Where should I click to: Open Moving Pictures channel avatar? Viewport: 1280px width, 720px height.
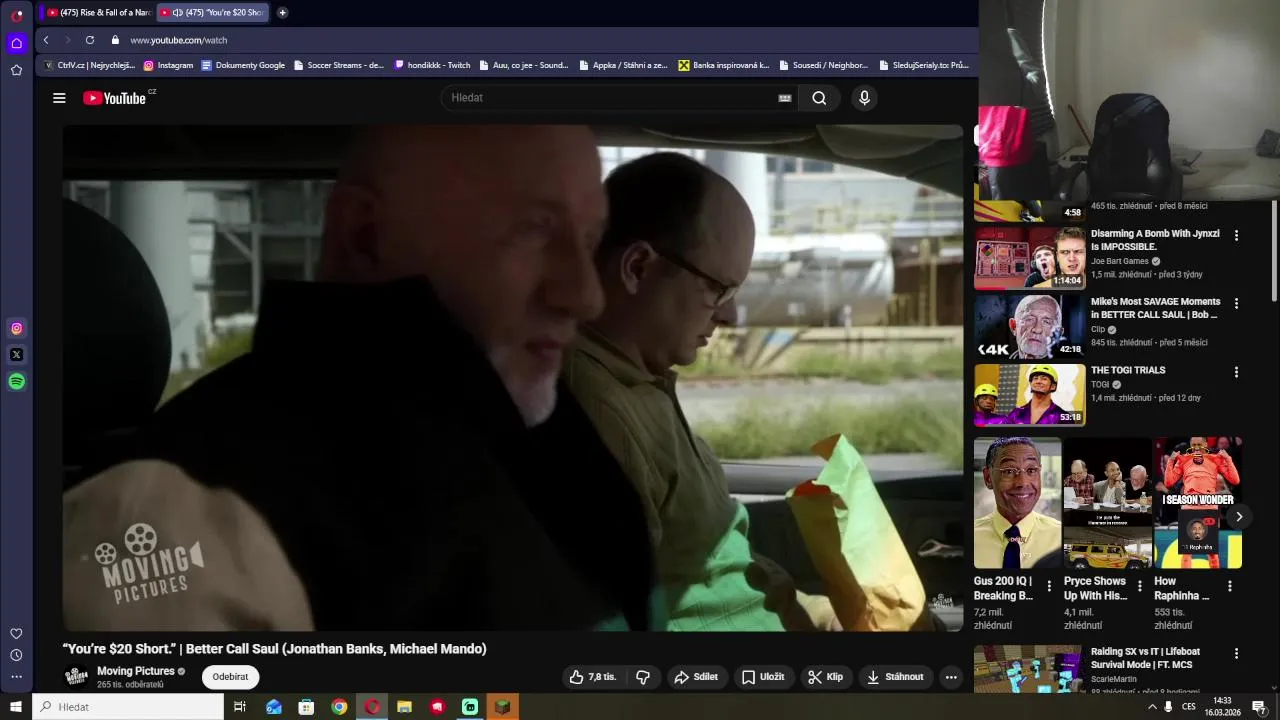[76, 677]
